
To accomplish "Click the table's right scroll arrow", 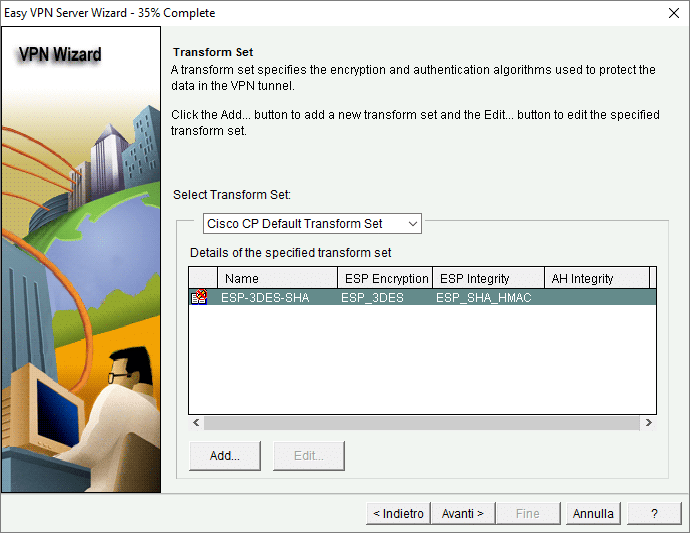I will point(649,423).
